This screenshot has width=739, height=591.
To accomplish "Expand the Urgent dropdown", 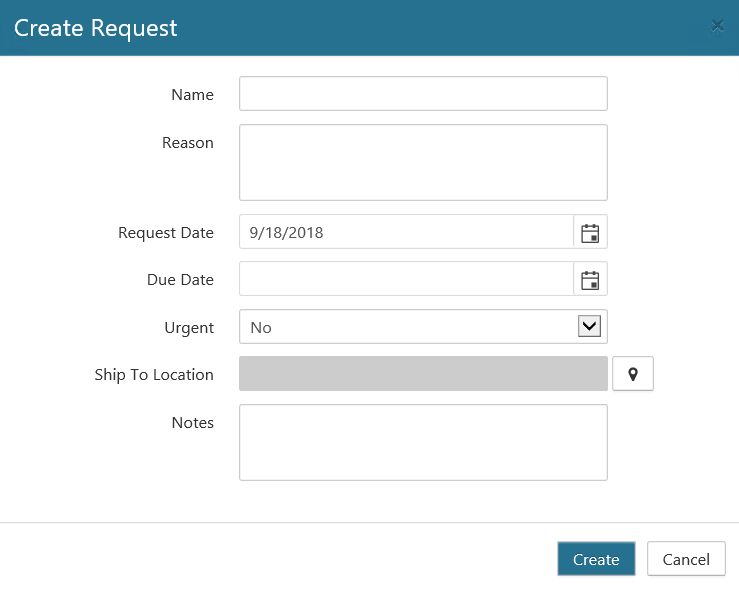I will (589, 327).
